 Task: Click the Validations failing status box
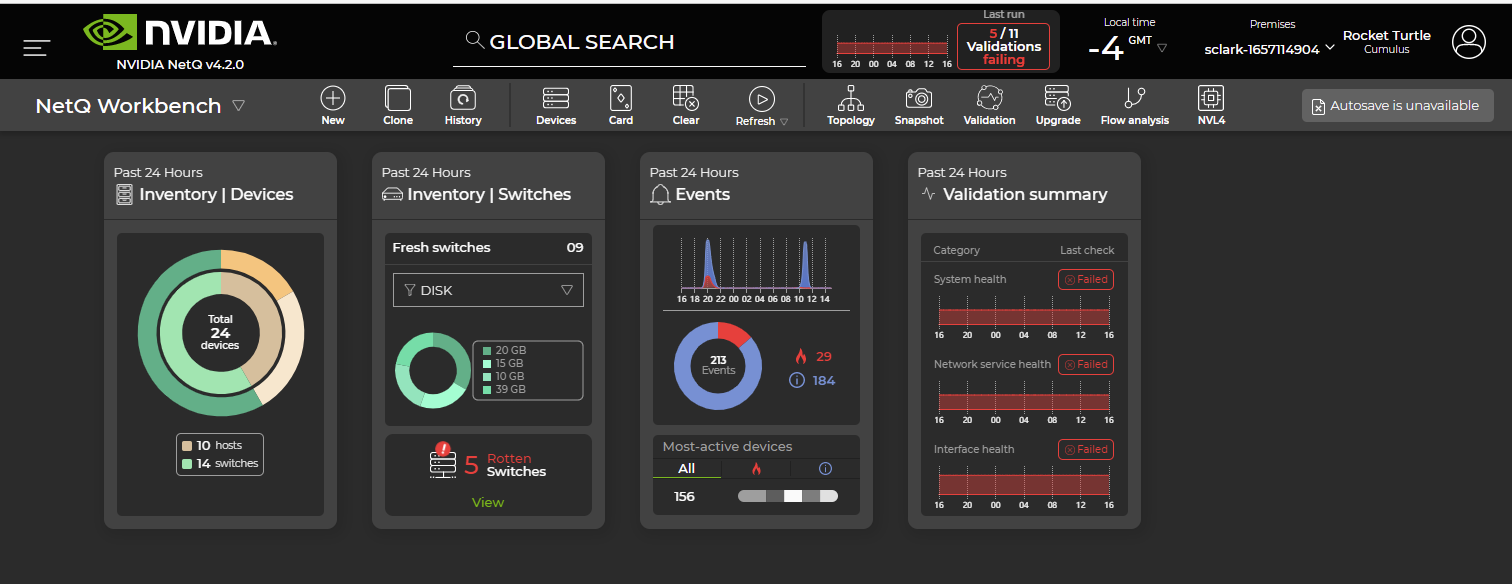pyautogui.click(x=1003, y=46)
